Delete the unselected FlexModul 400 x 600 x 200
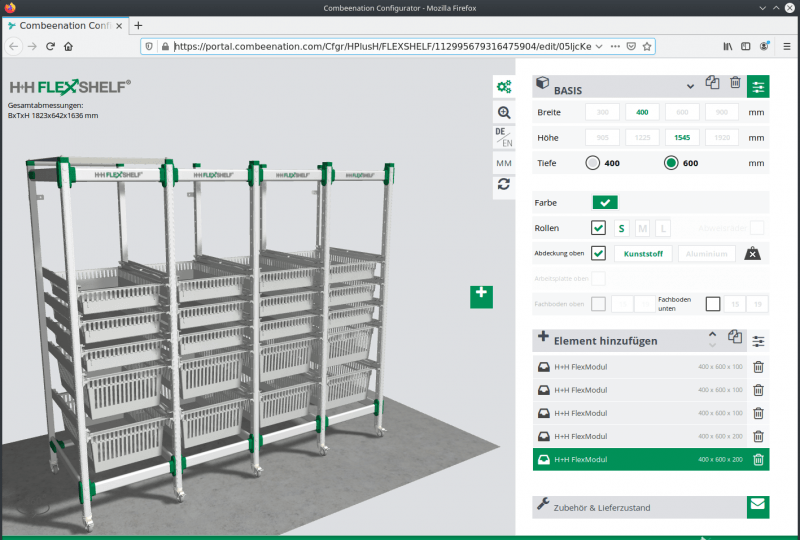 click(758, 436)
